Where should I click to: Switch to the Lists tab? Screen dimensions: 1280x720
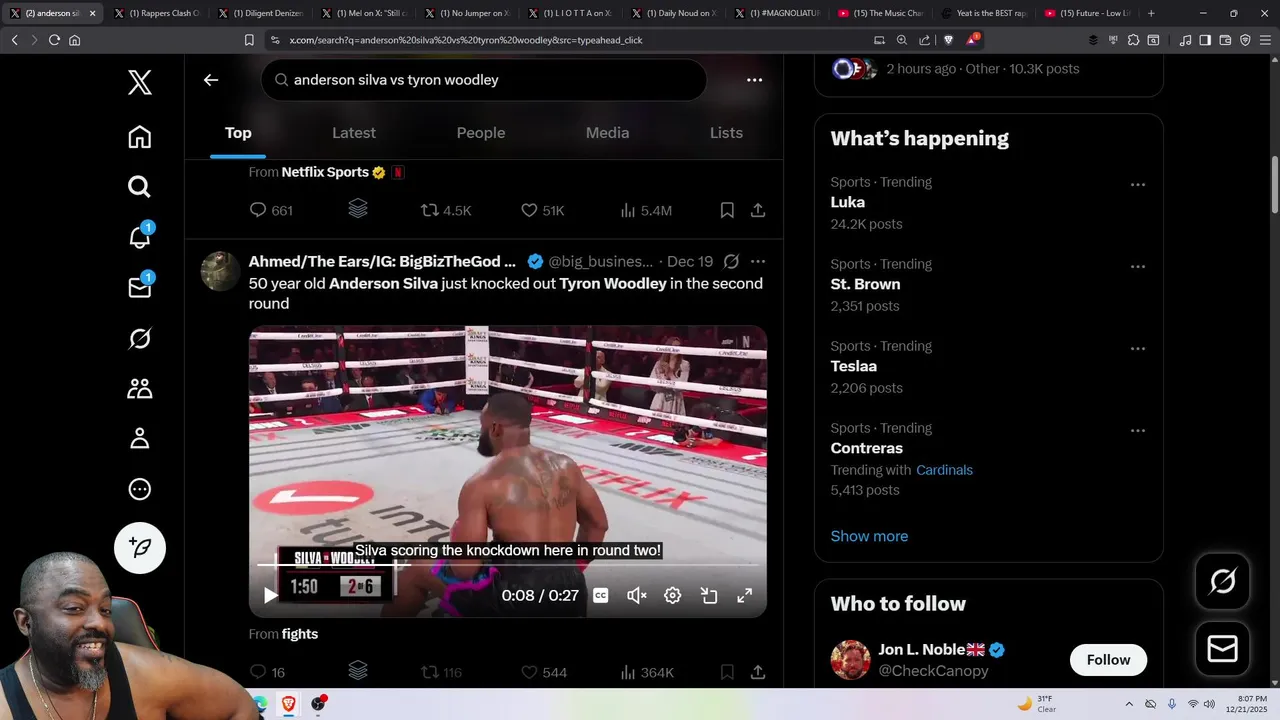coord(726,133)
